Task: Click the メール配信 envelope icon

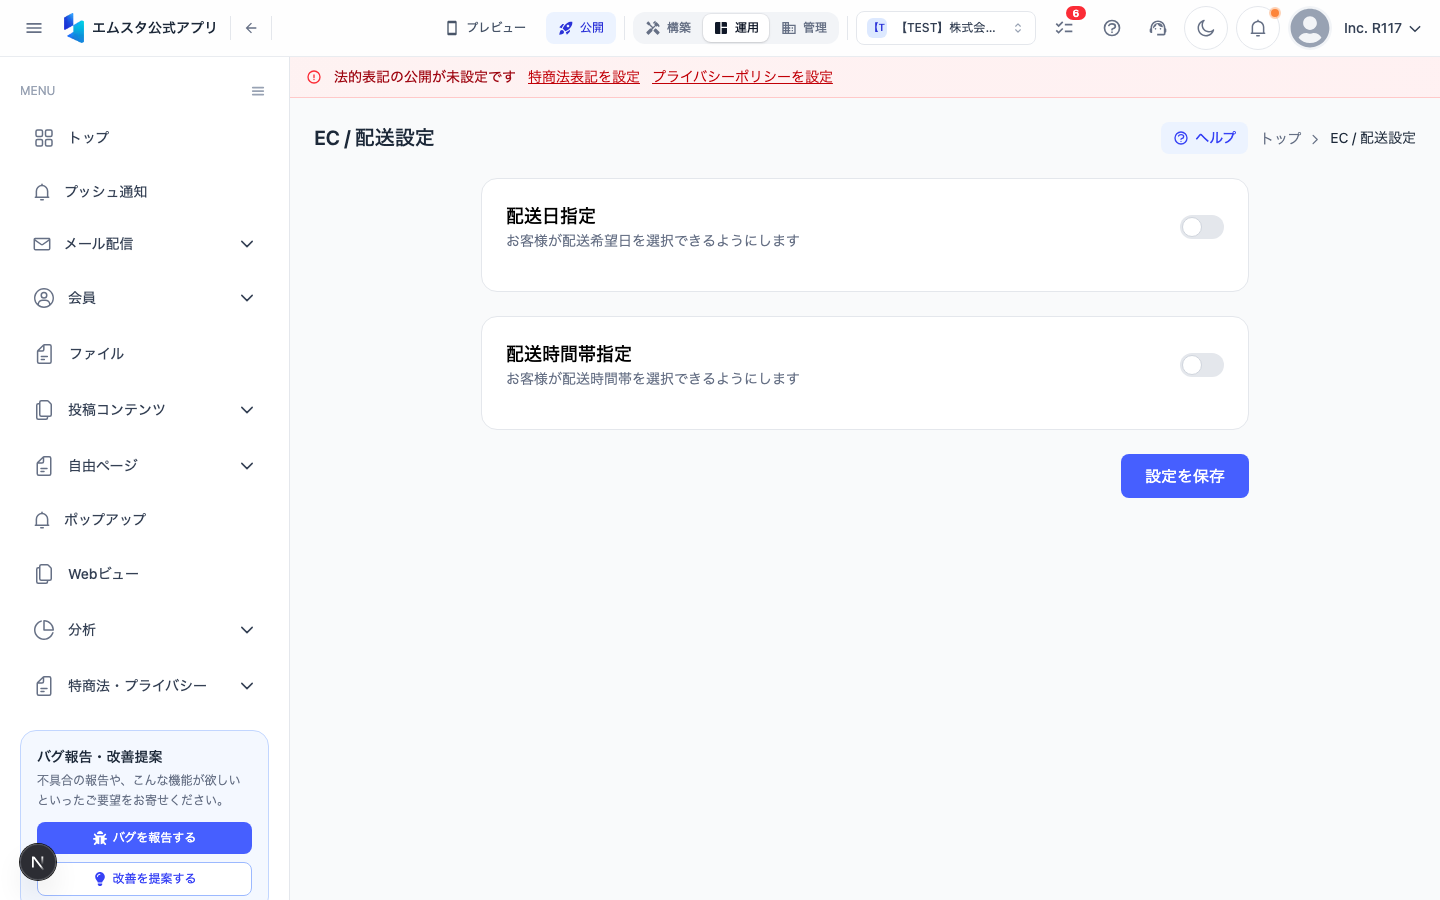Action: coord(42,244)
